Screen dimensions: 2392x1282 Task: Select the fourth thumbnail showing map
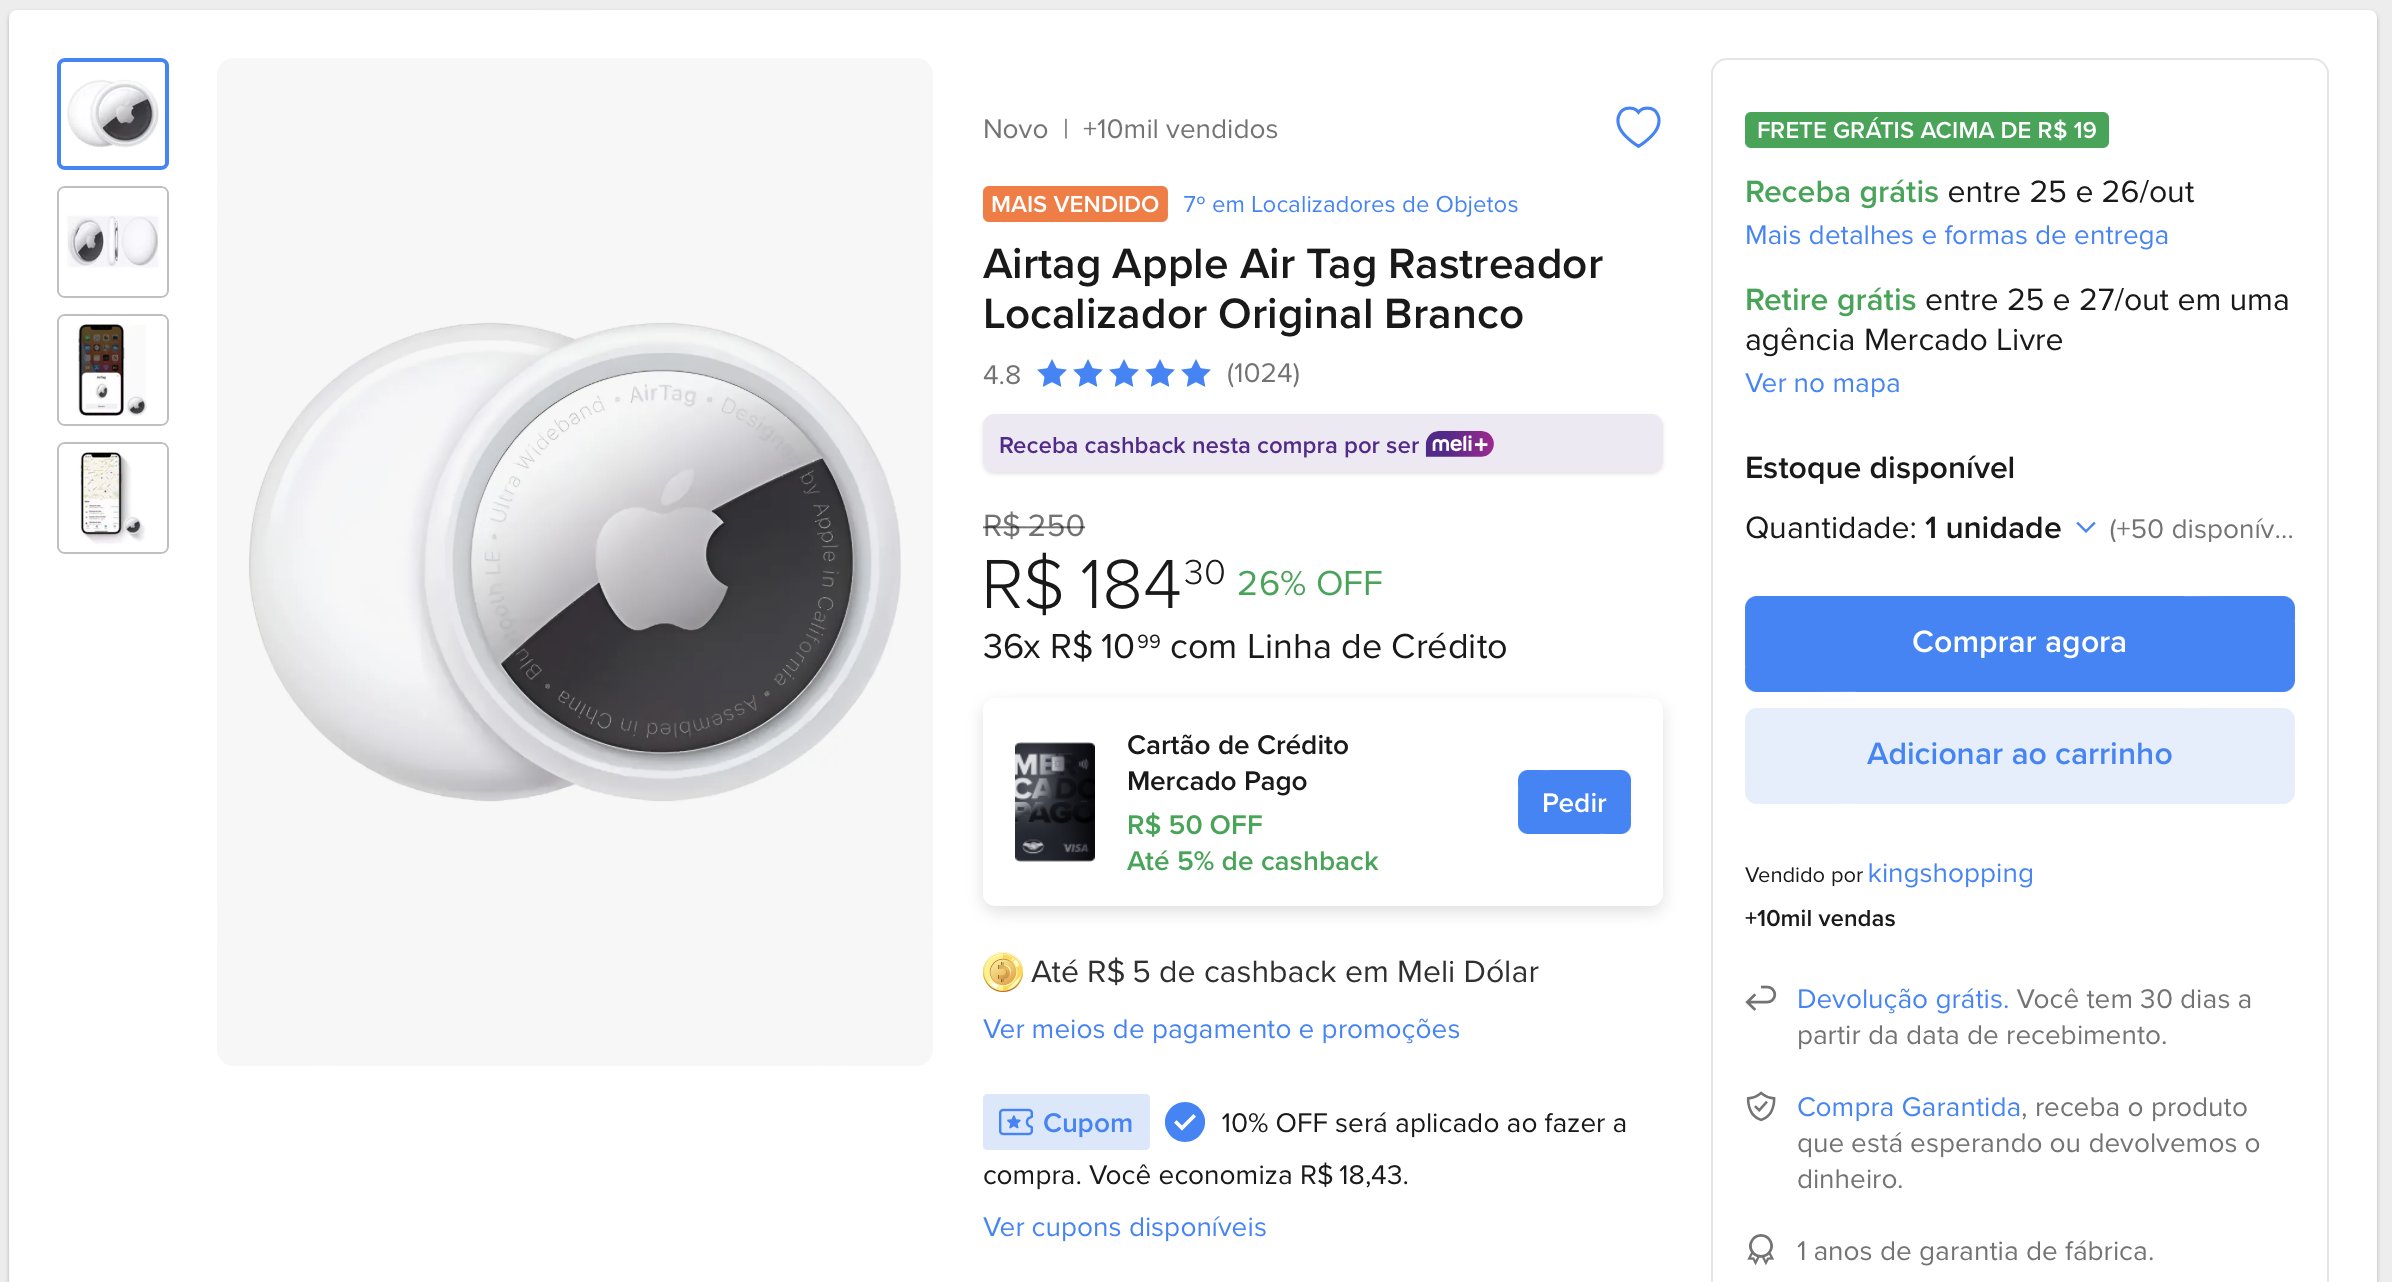pos(113,498)
